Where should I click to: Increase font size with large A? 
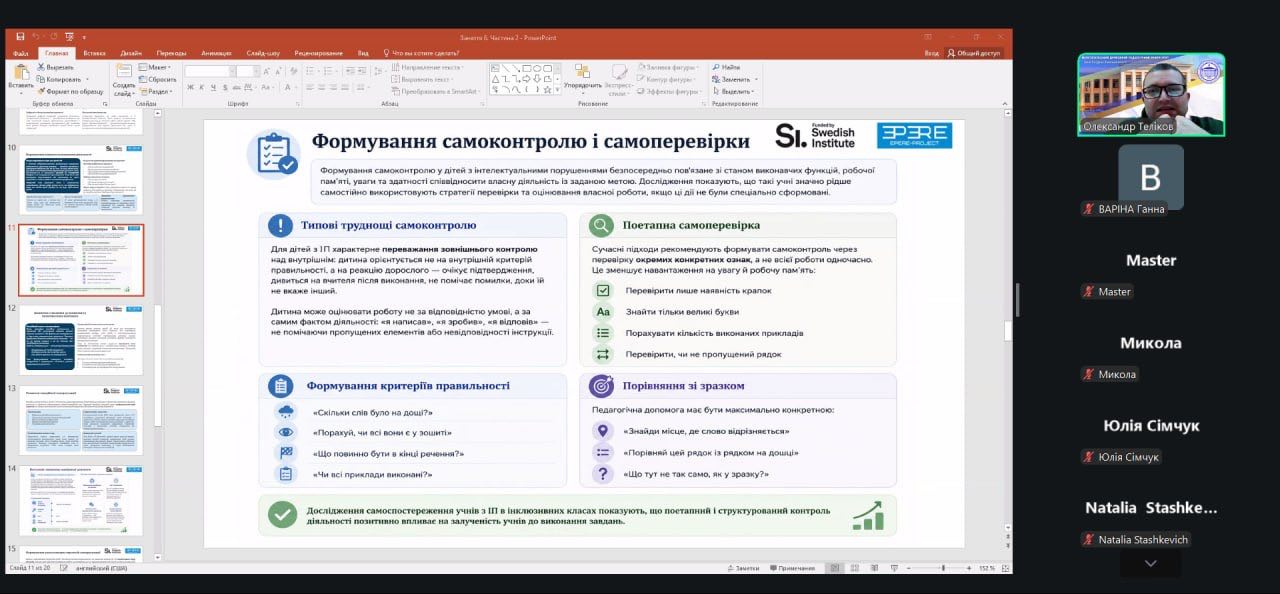point(269,71)
